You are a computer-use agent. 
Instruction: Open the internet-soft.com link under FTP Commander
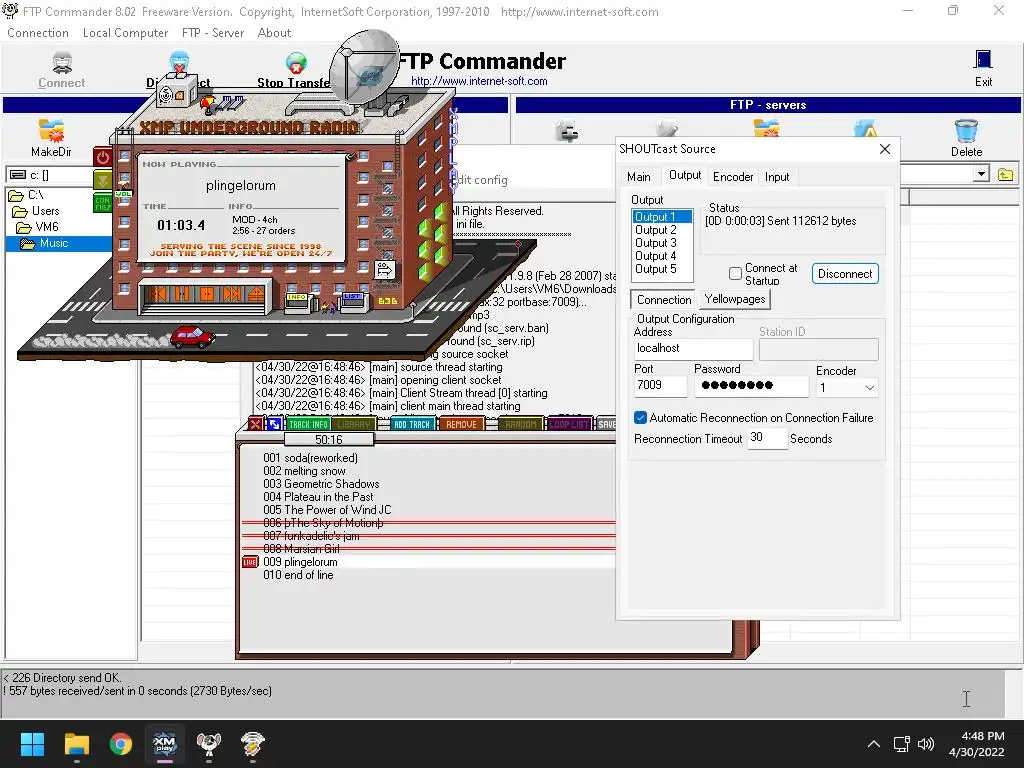(x=479, y=81)
